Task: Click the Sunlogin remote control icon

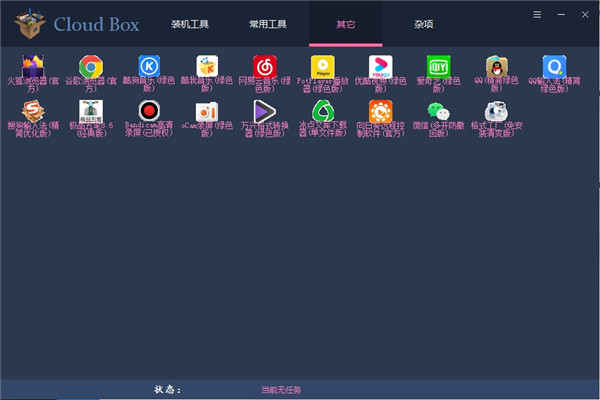Action: tap(381, 111)
